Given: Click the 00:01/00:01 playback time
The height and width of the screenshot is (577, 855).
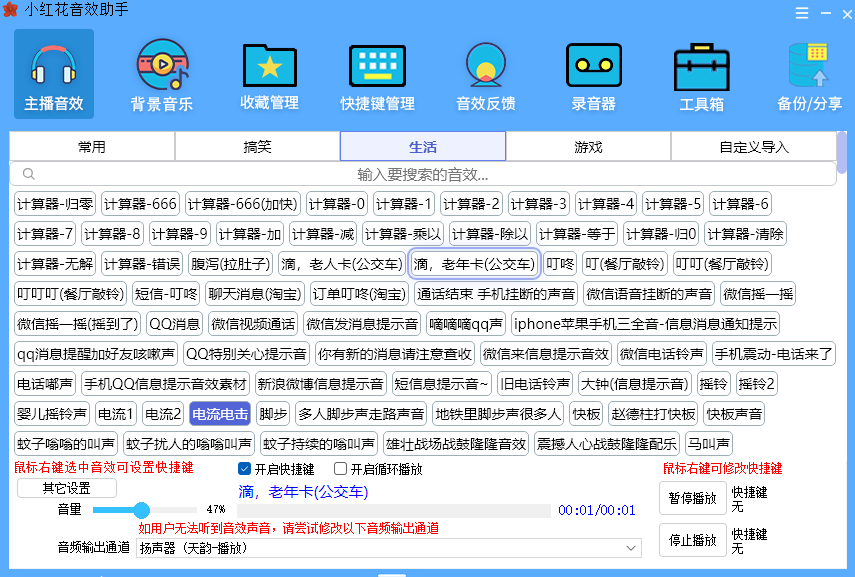Looking at the screenshot, I should (597, 510).
